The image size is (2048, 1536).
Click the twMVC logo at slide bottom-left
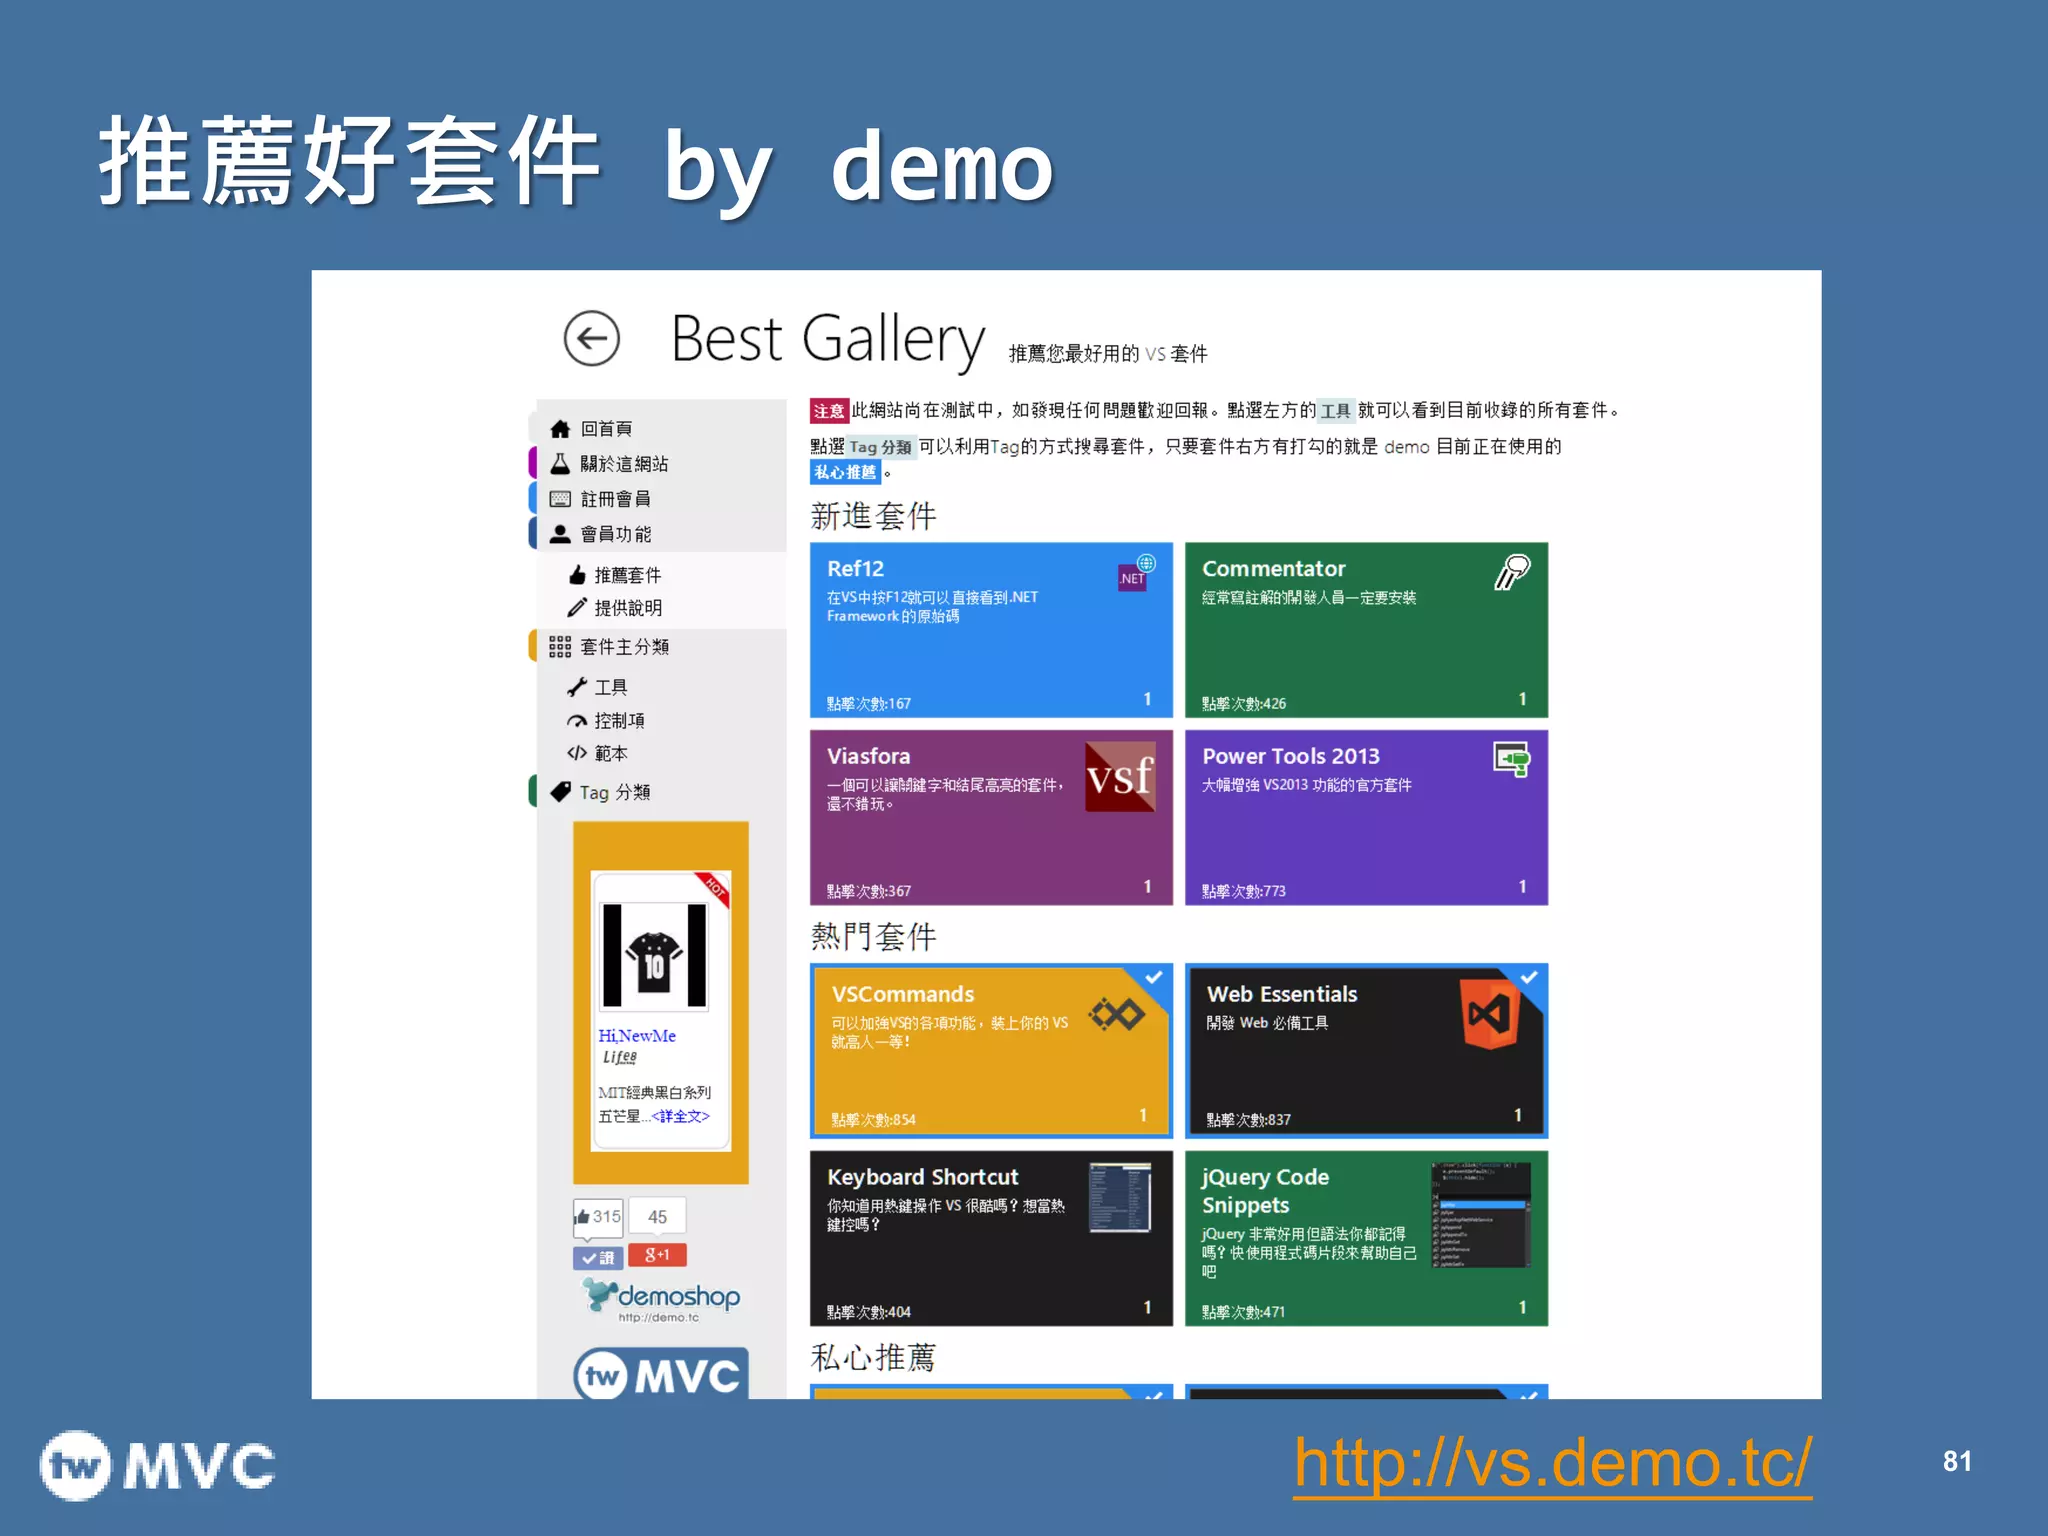pyautogui.click(x=157, y=1466)
